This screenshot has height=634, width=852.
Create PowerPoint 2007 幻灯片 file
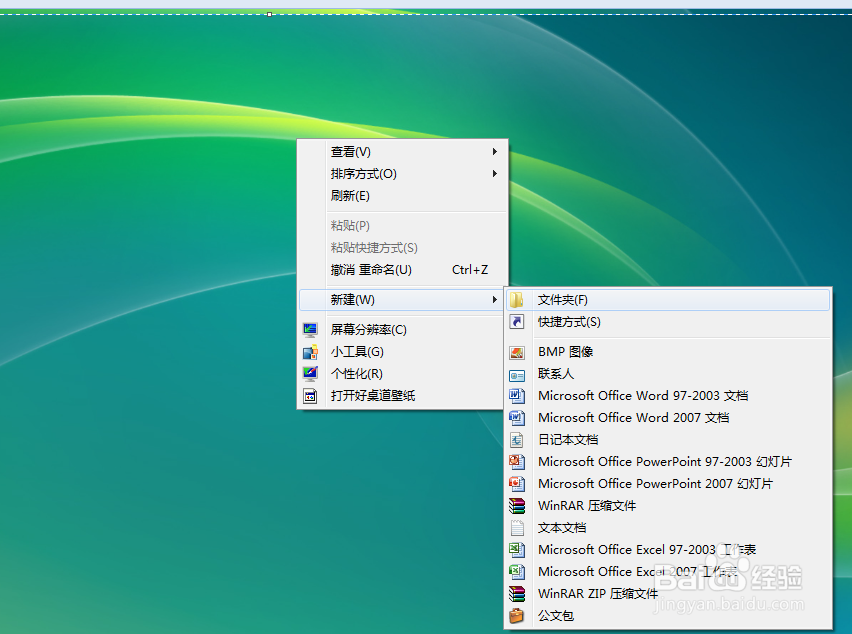click(668, 484)
